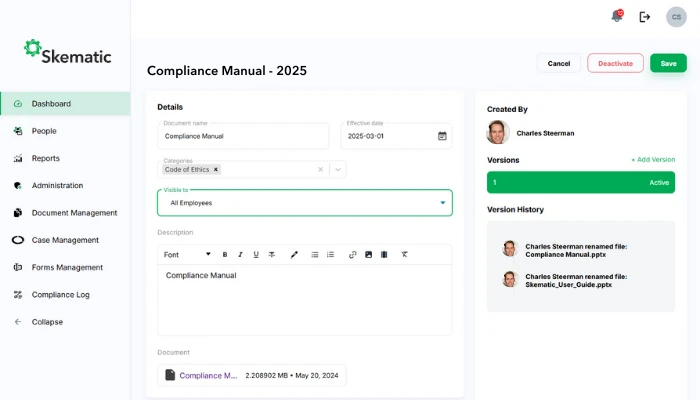Open the notifications bell
700x400 pixels.
617,16
